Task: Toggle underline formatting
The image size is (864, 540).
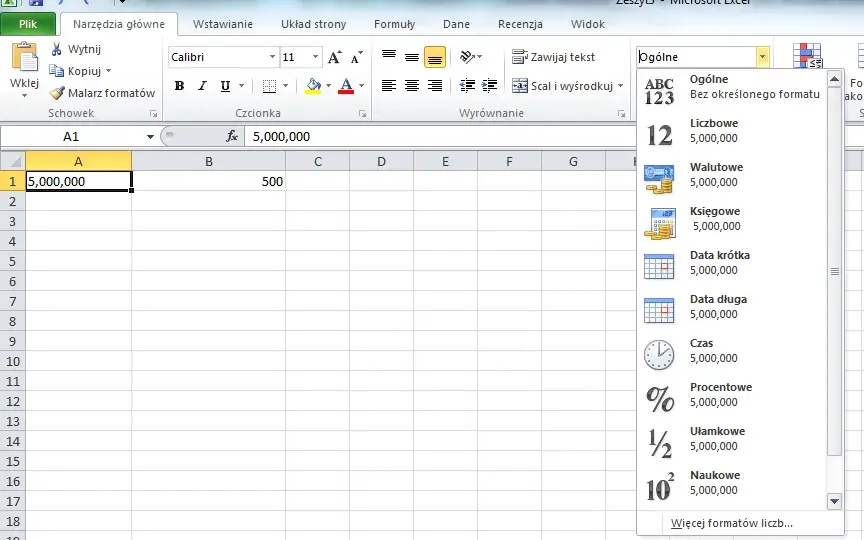Action: [225, 86]
